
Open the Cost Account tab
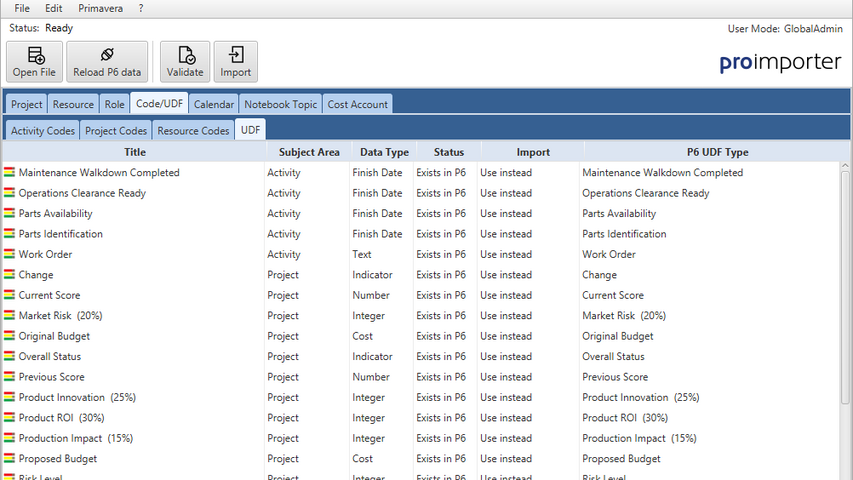pos(358,104)
